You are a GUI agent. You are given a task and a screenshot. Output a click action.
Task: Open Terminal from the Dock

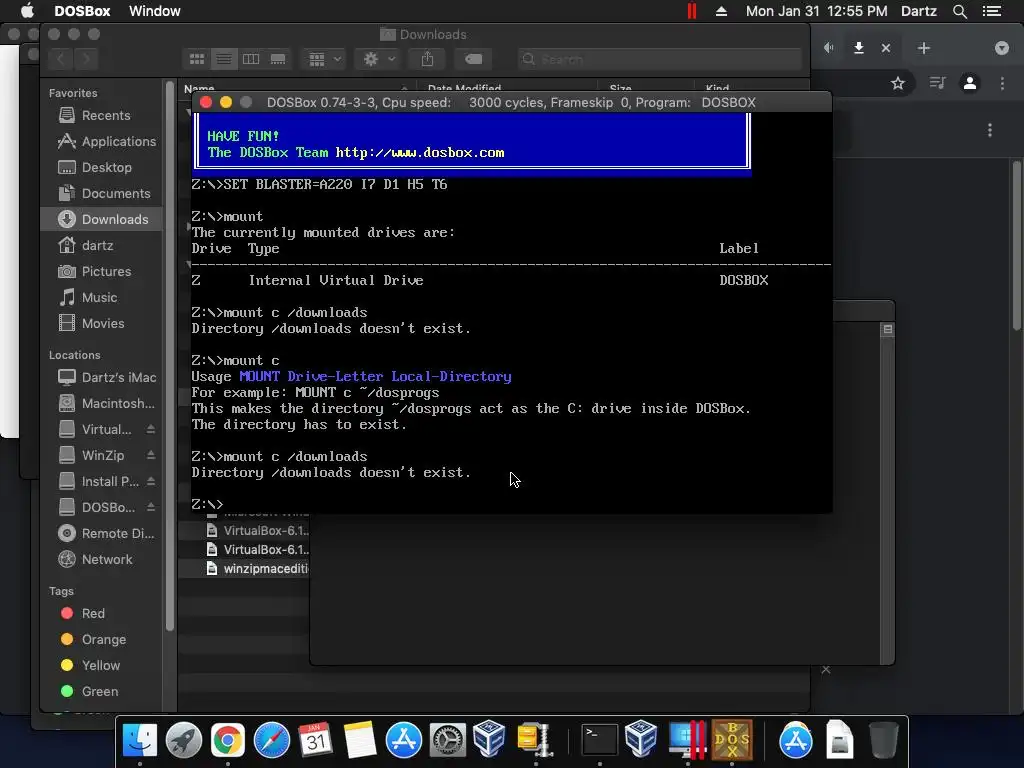pos(599,740)
